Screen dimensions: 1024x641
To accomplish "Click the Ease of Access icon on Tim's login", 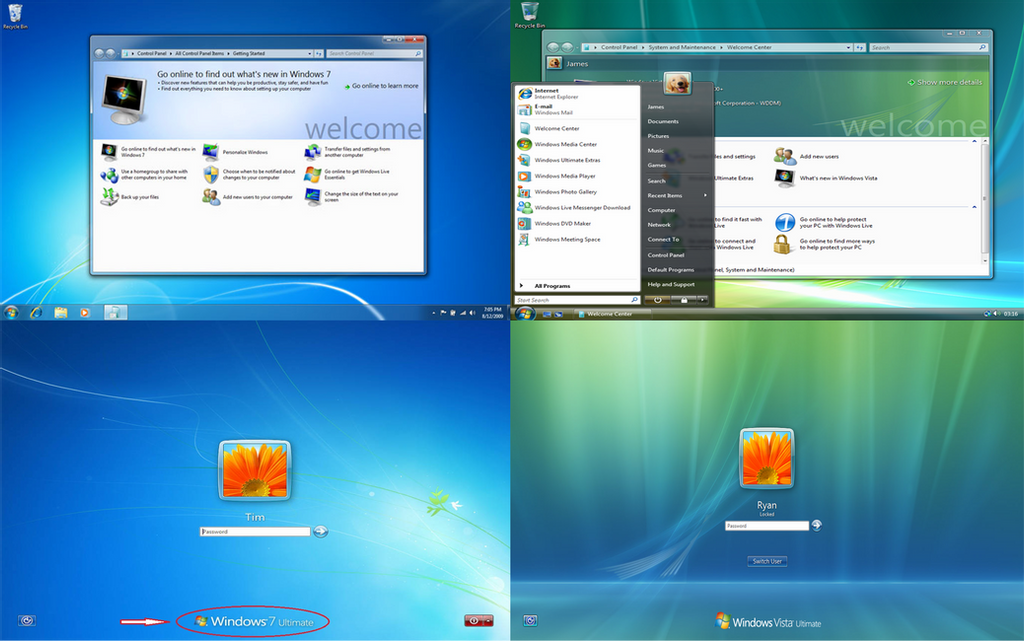I will point(27,620).
